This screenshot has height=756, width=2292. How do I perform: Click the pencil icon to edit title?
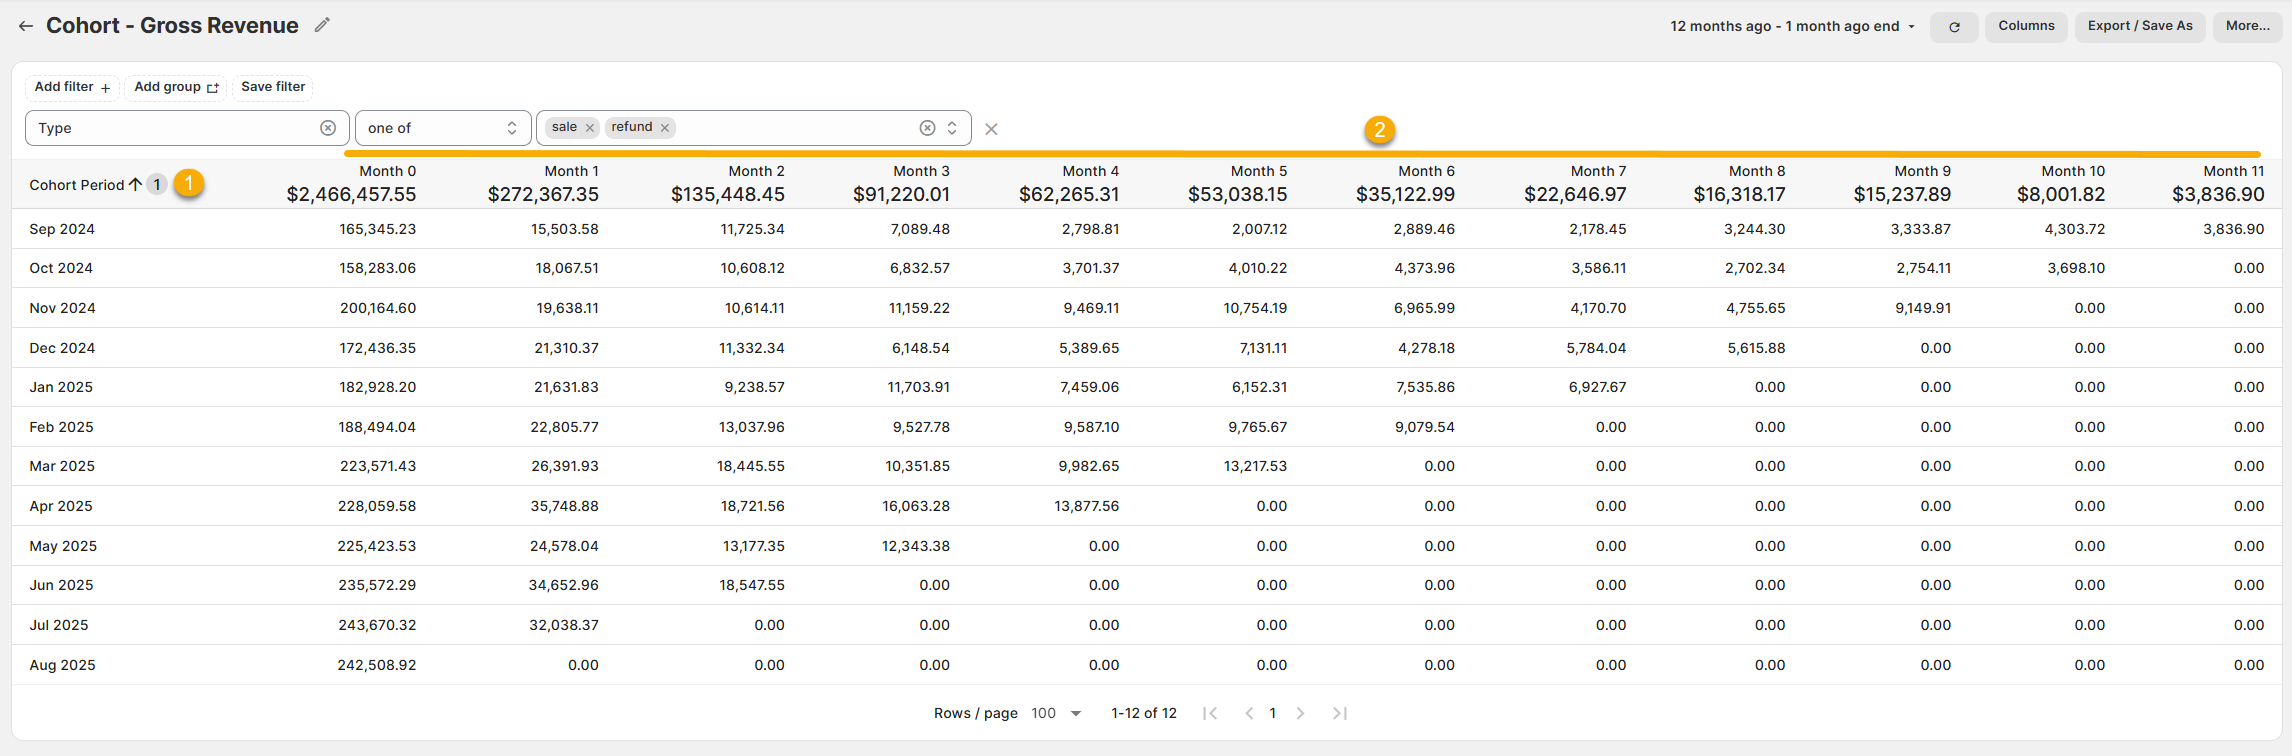click(x=322, y=25)
